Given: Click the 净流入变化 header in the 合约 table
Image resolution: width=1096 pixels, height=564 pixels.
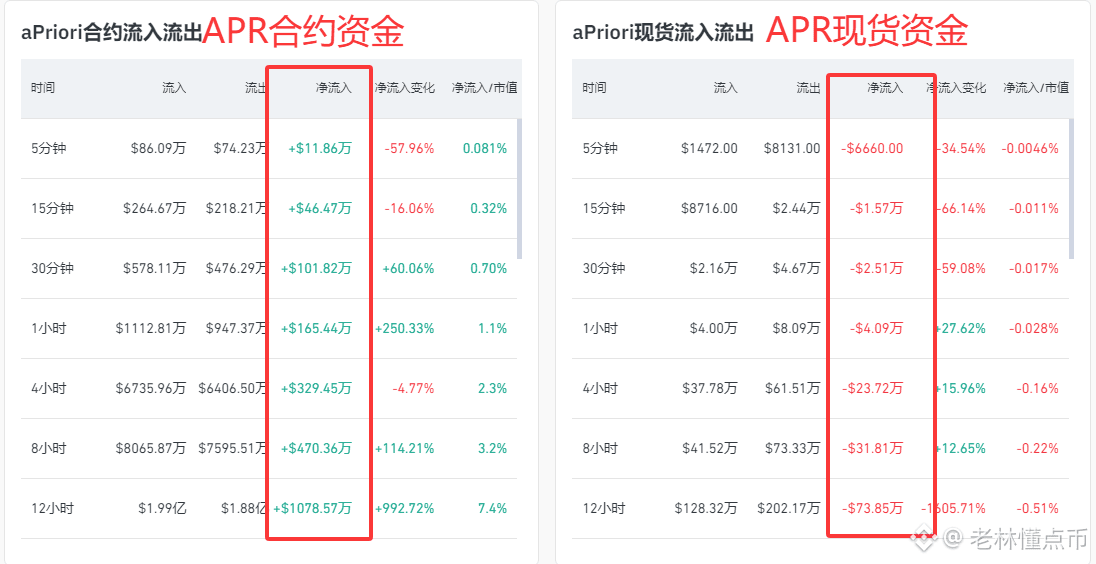Looking at the screenshot, I should click(x=405, y=88).
